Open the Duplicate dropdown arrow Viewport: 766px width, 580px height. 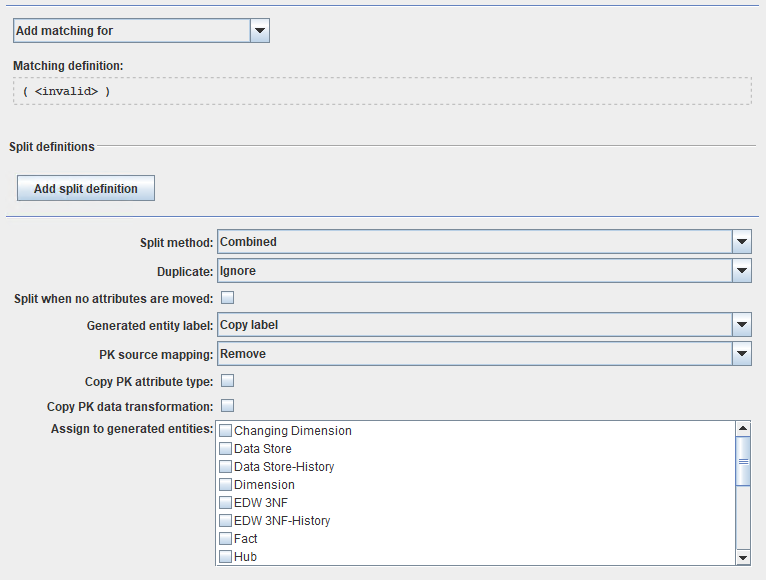[741, 271]
